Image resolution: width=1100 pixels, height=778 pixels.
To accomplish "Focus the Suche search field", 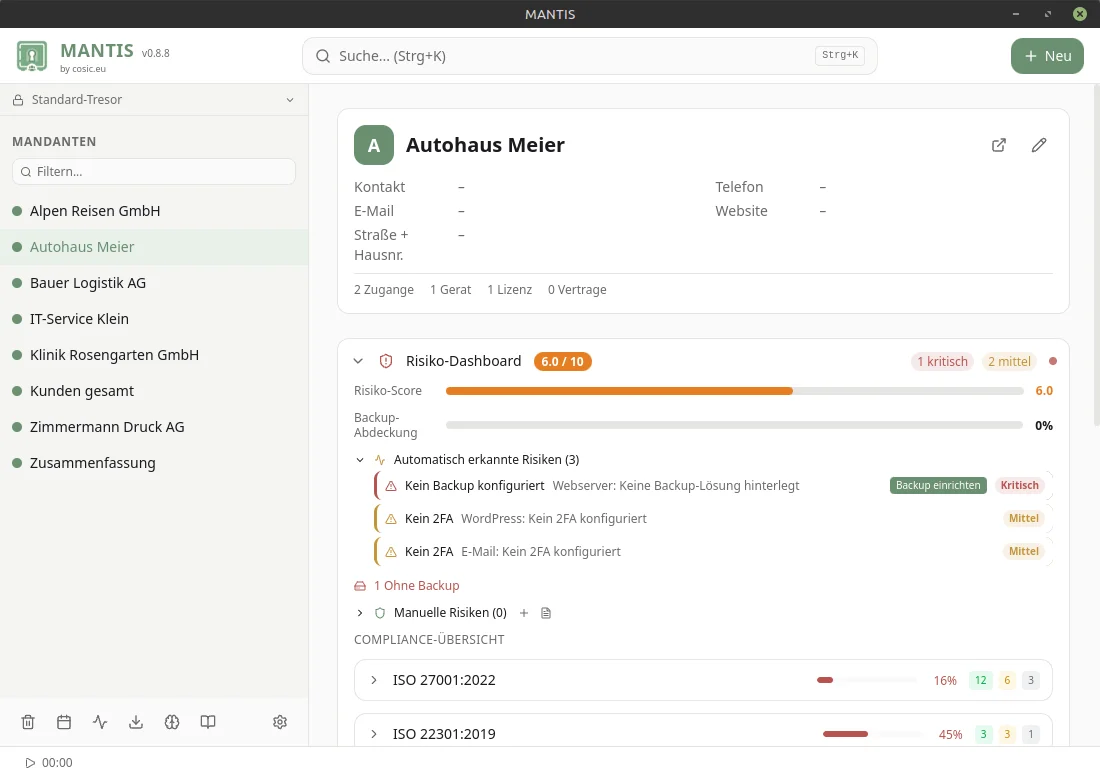I will (590, 56).
